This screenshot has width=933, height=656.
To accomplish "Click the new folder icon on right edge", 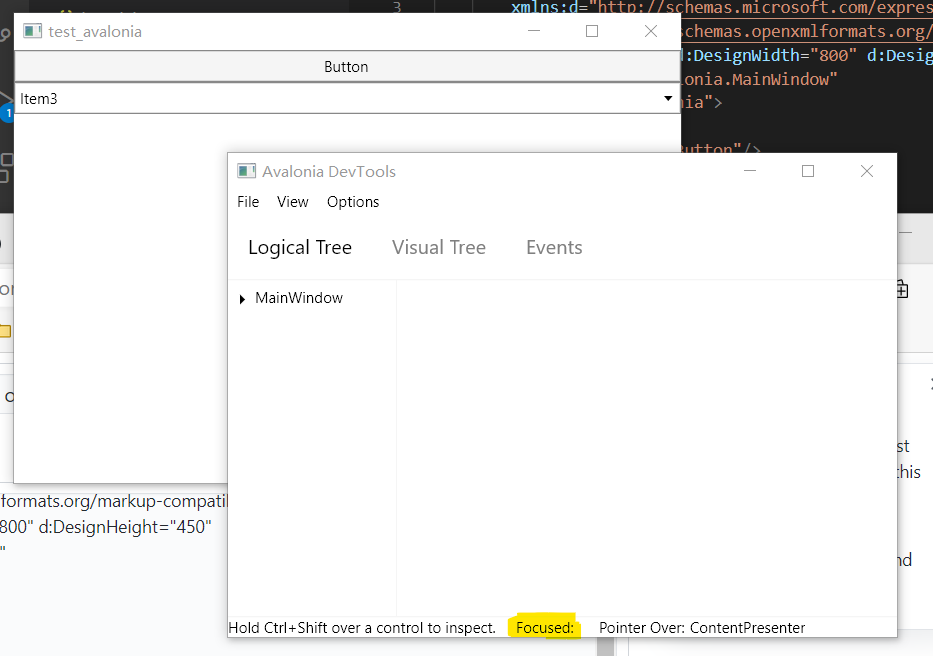I will point(901,288).
